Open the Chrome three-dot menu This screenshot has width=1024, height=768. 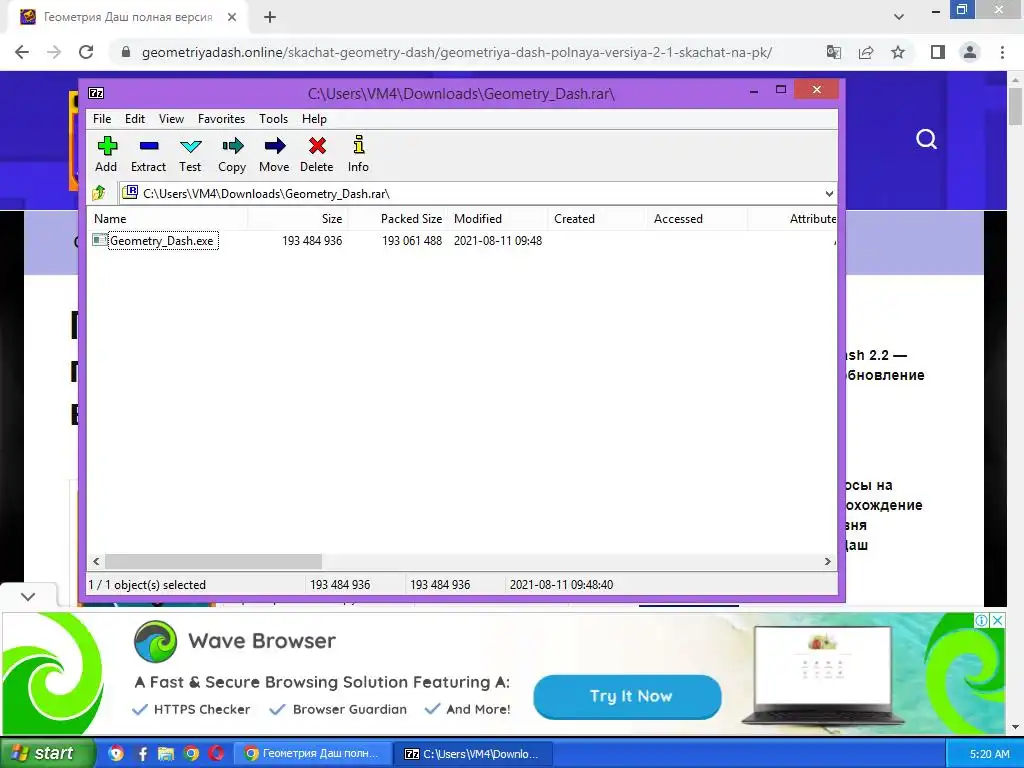pyautogui.click(x=1002, y=52)
